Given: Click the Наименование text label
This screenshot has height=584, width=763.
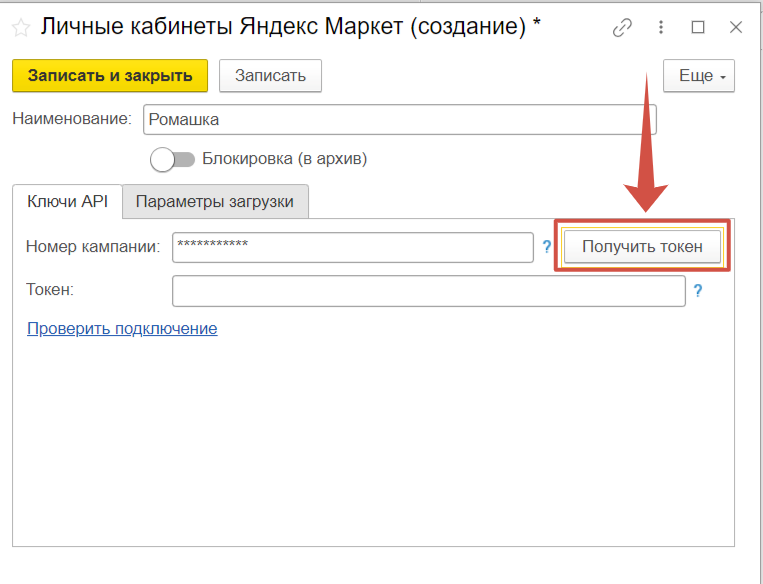Looking at the screenshot, I should (x=71, y=119).
